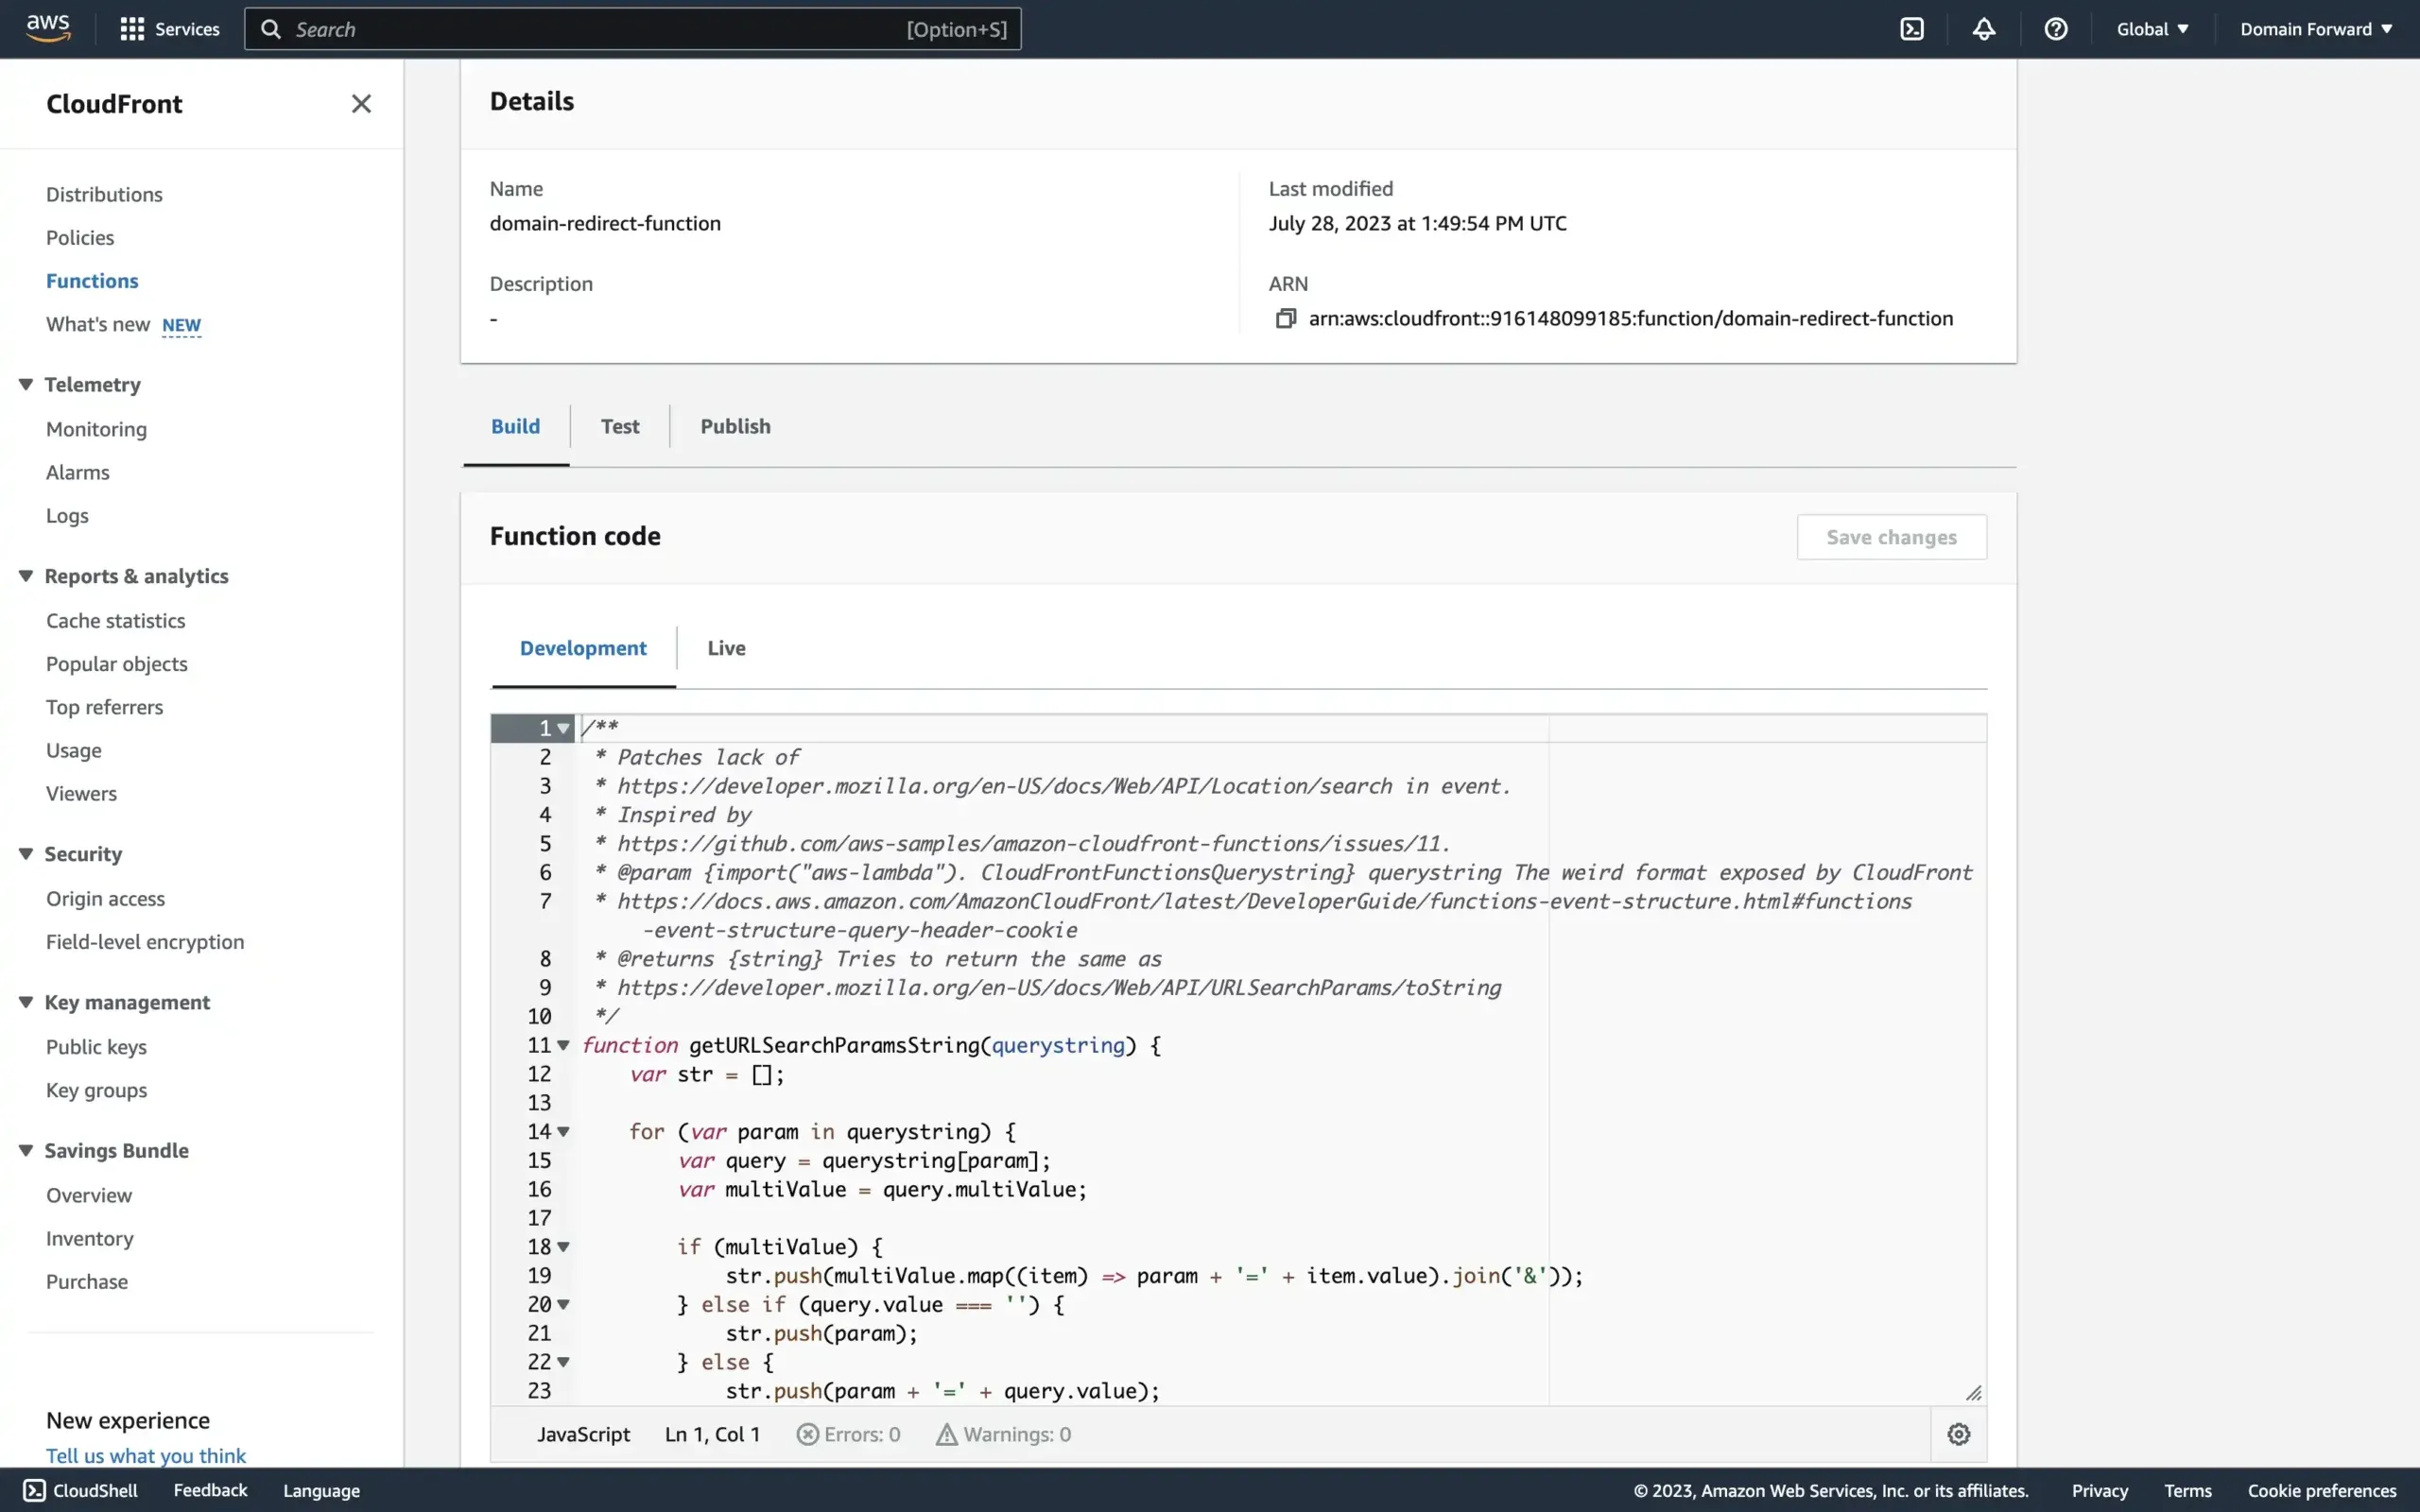Switch to the Test tab

coord(619,425)
